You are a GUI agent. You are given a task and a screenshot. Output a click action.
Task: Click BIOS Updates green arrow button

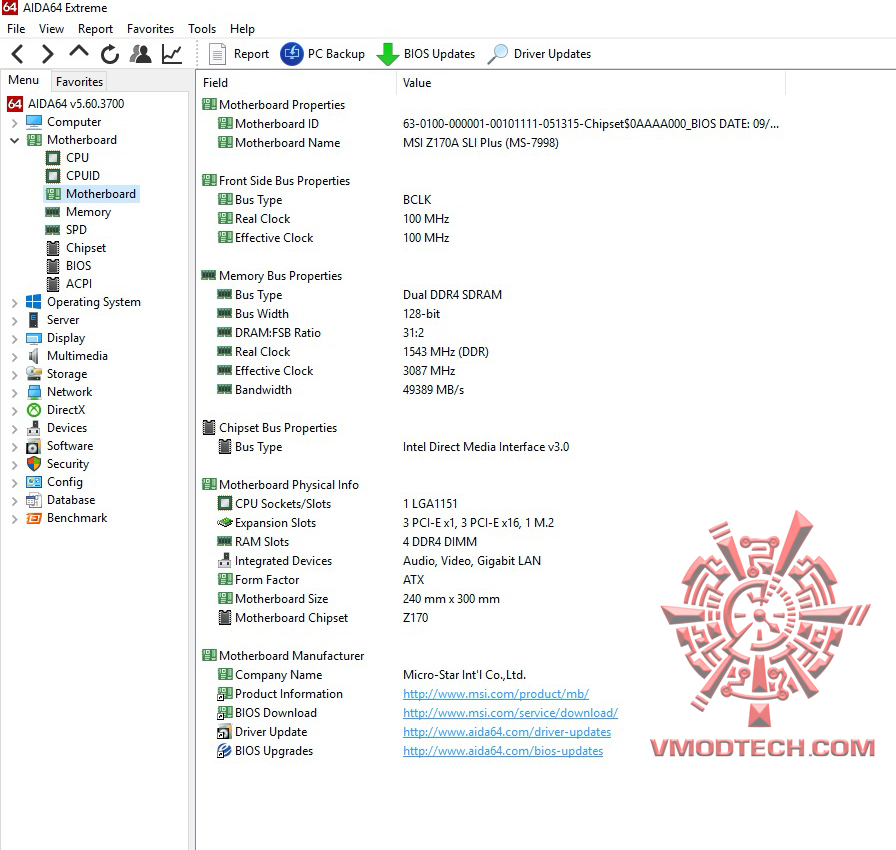coord(426,54)
